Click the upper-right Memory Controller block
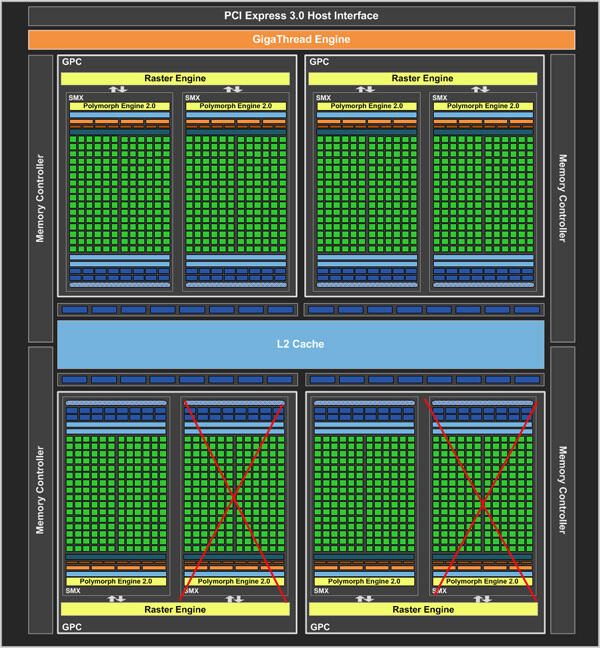Image resolution: width=600 pixels, height=648 pixels. pos(562,198)
